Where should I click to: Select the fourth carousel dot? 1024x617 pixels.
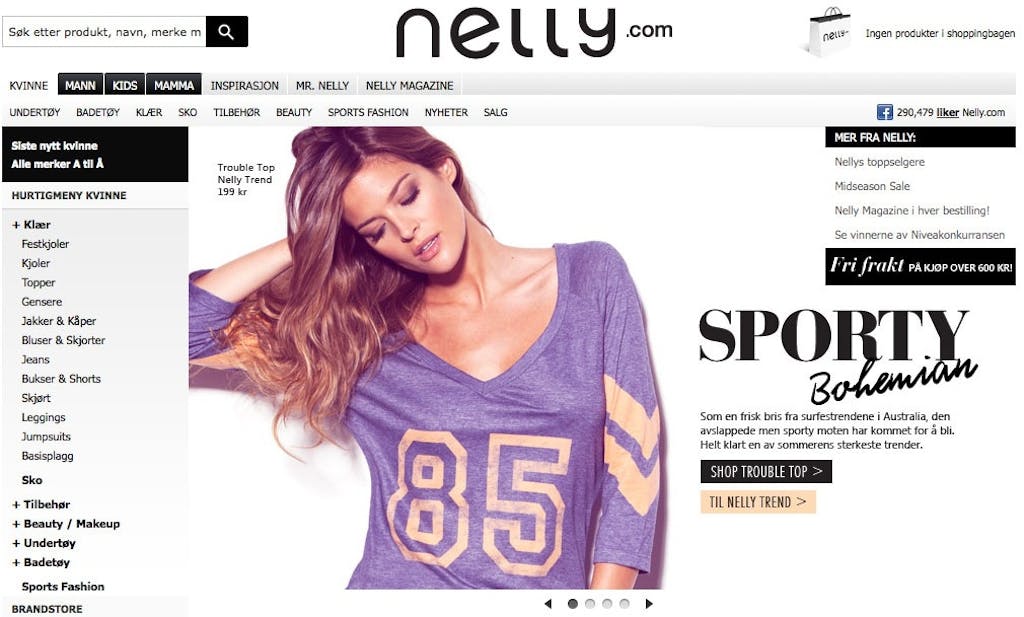pos(624,604)
